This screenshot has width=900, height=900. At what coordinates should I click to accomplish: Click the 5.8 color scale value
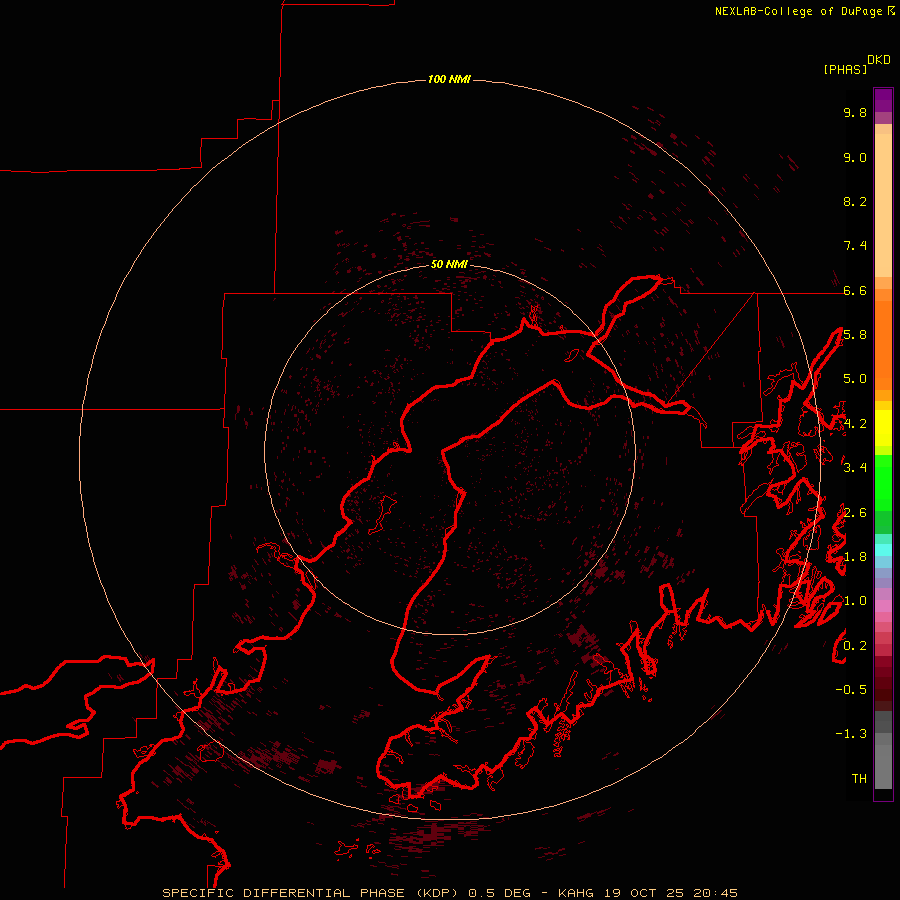855,335
